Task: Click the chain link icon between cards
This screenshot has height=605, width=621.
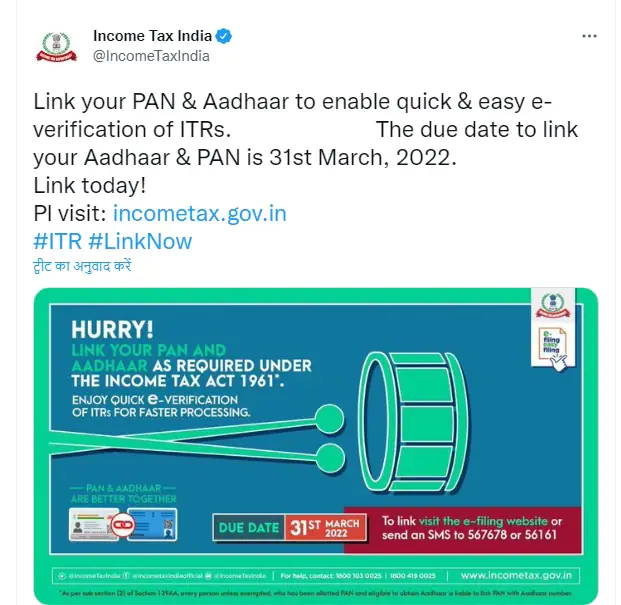Action: [x=123, y=525]
